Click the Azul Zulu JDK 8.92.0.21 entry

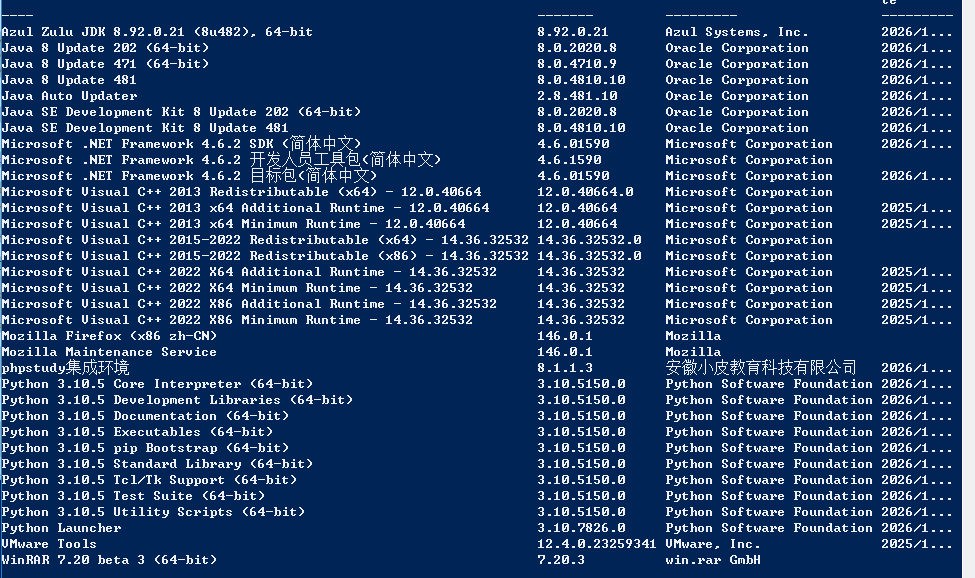pos(157,32)
